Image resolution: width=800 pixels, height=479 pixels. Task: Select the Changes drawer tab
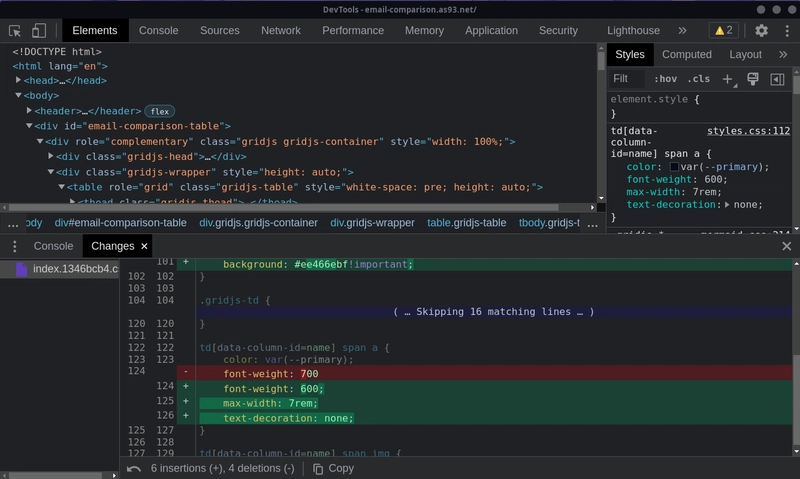pyautogui.click(x=113, y=246)
